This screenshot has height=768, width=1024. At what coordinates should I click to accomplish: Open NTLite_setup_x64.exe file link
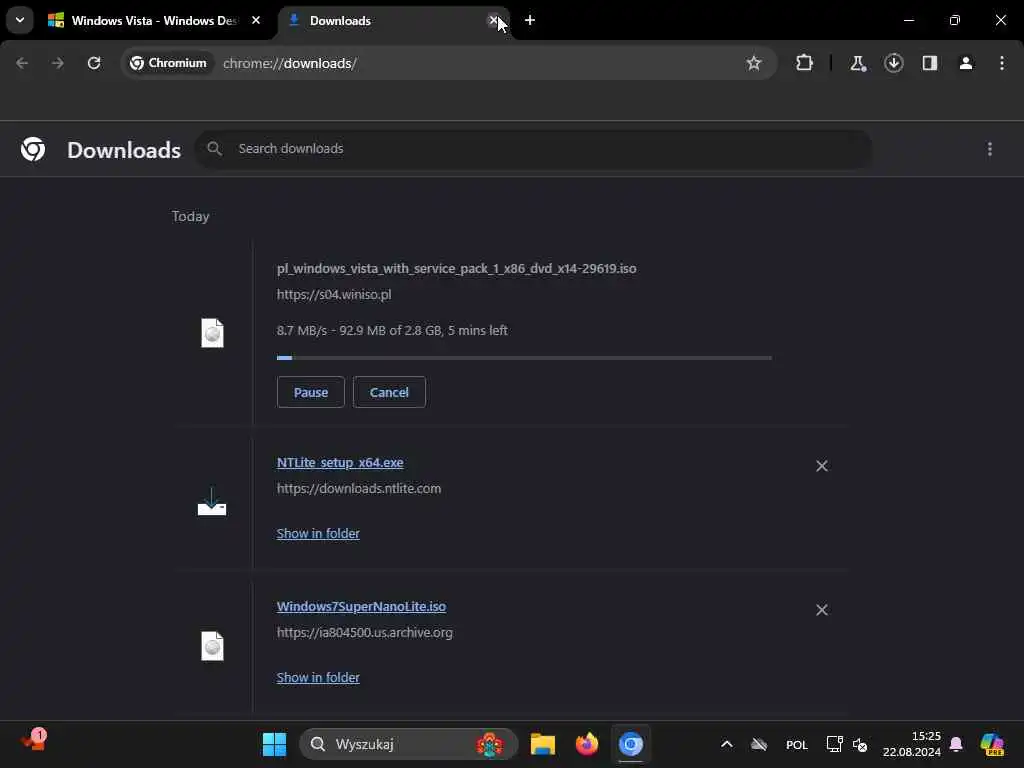(340, 462)
